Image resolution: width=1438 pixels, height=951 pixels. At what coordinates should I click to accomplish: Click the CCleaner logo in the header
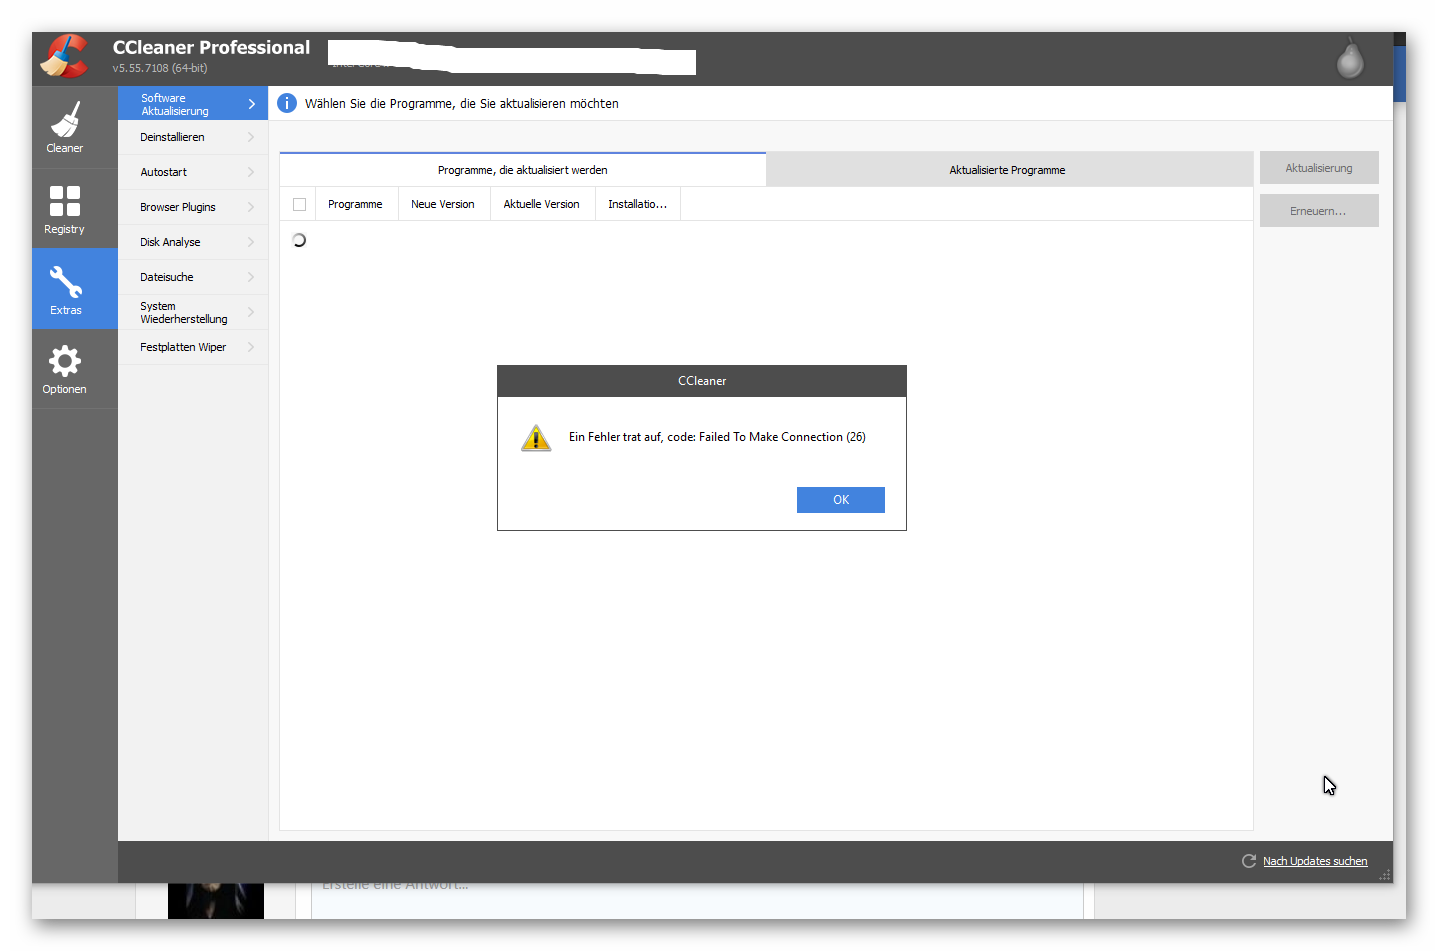tap(65, 57)
